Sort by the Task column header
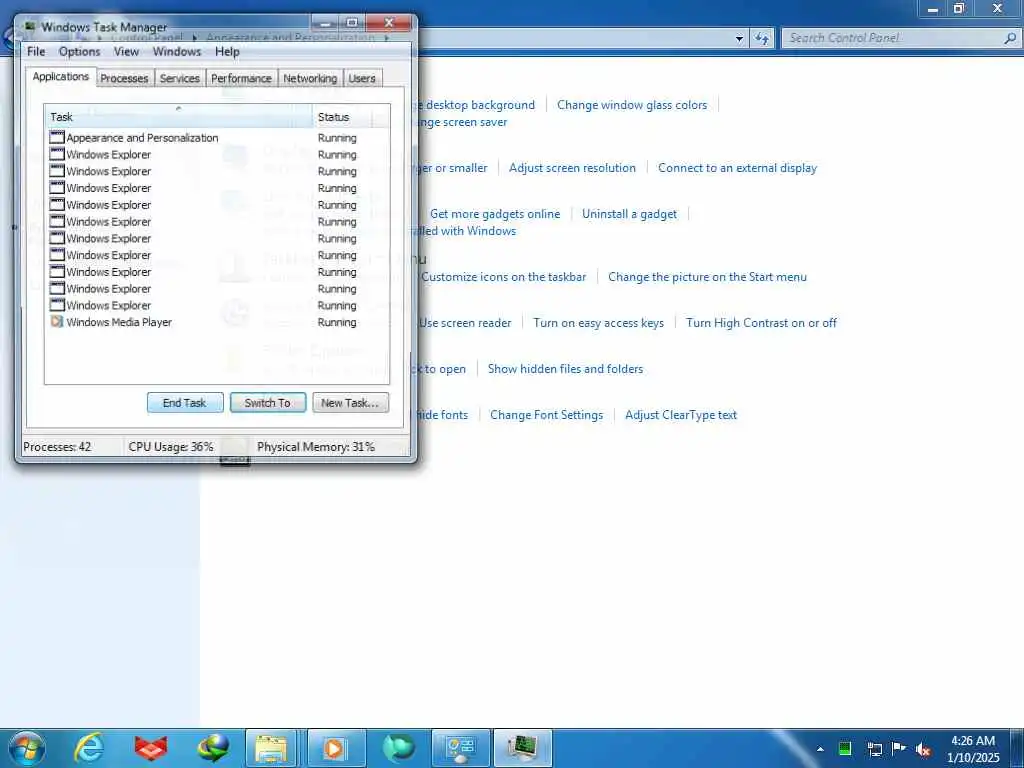This screenshot has width=1024, height=768. [x=178, y=117]
